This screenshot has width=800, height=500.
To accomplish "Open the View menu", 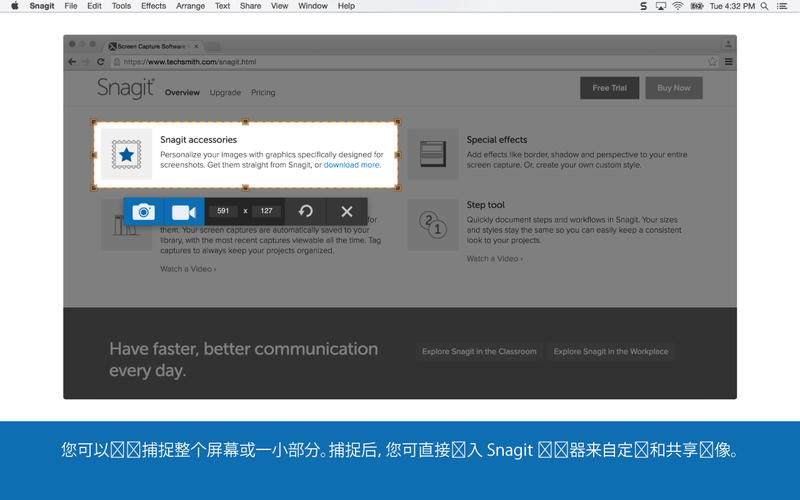I will point(280,6).
